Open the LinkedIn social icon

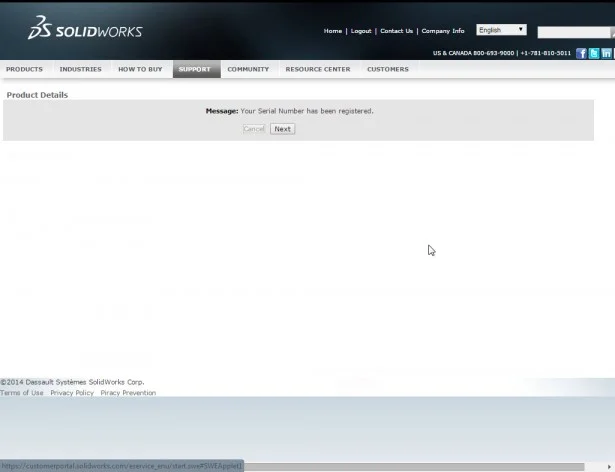(x=607, y=53)
